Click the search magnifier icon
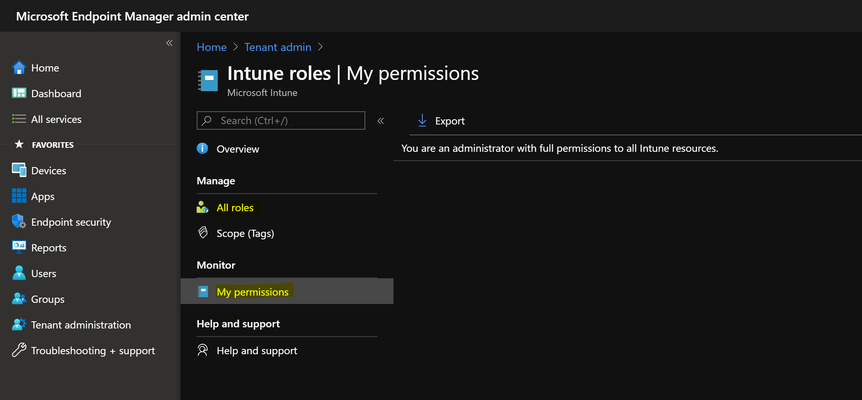The width and height of the screenshot is (862, 400). [x=207, y=120]
